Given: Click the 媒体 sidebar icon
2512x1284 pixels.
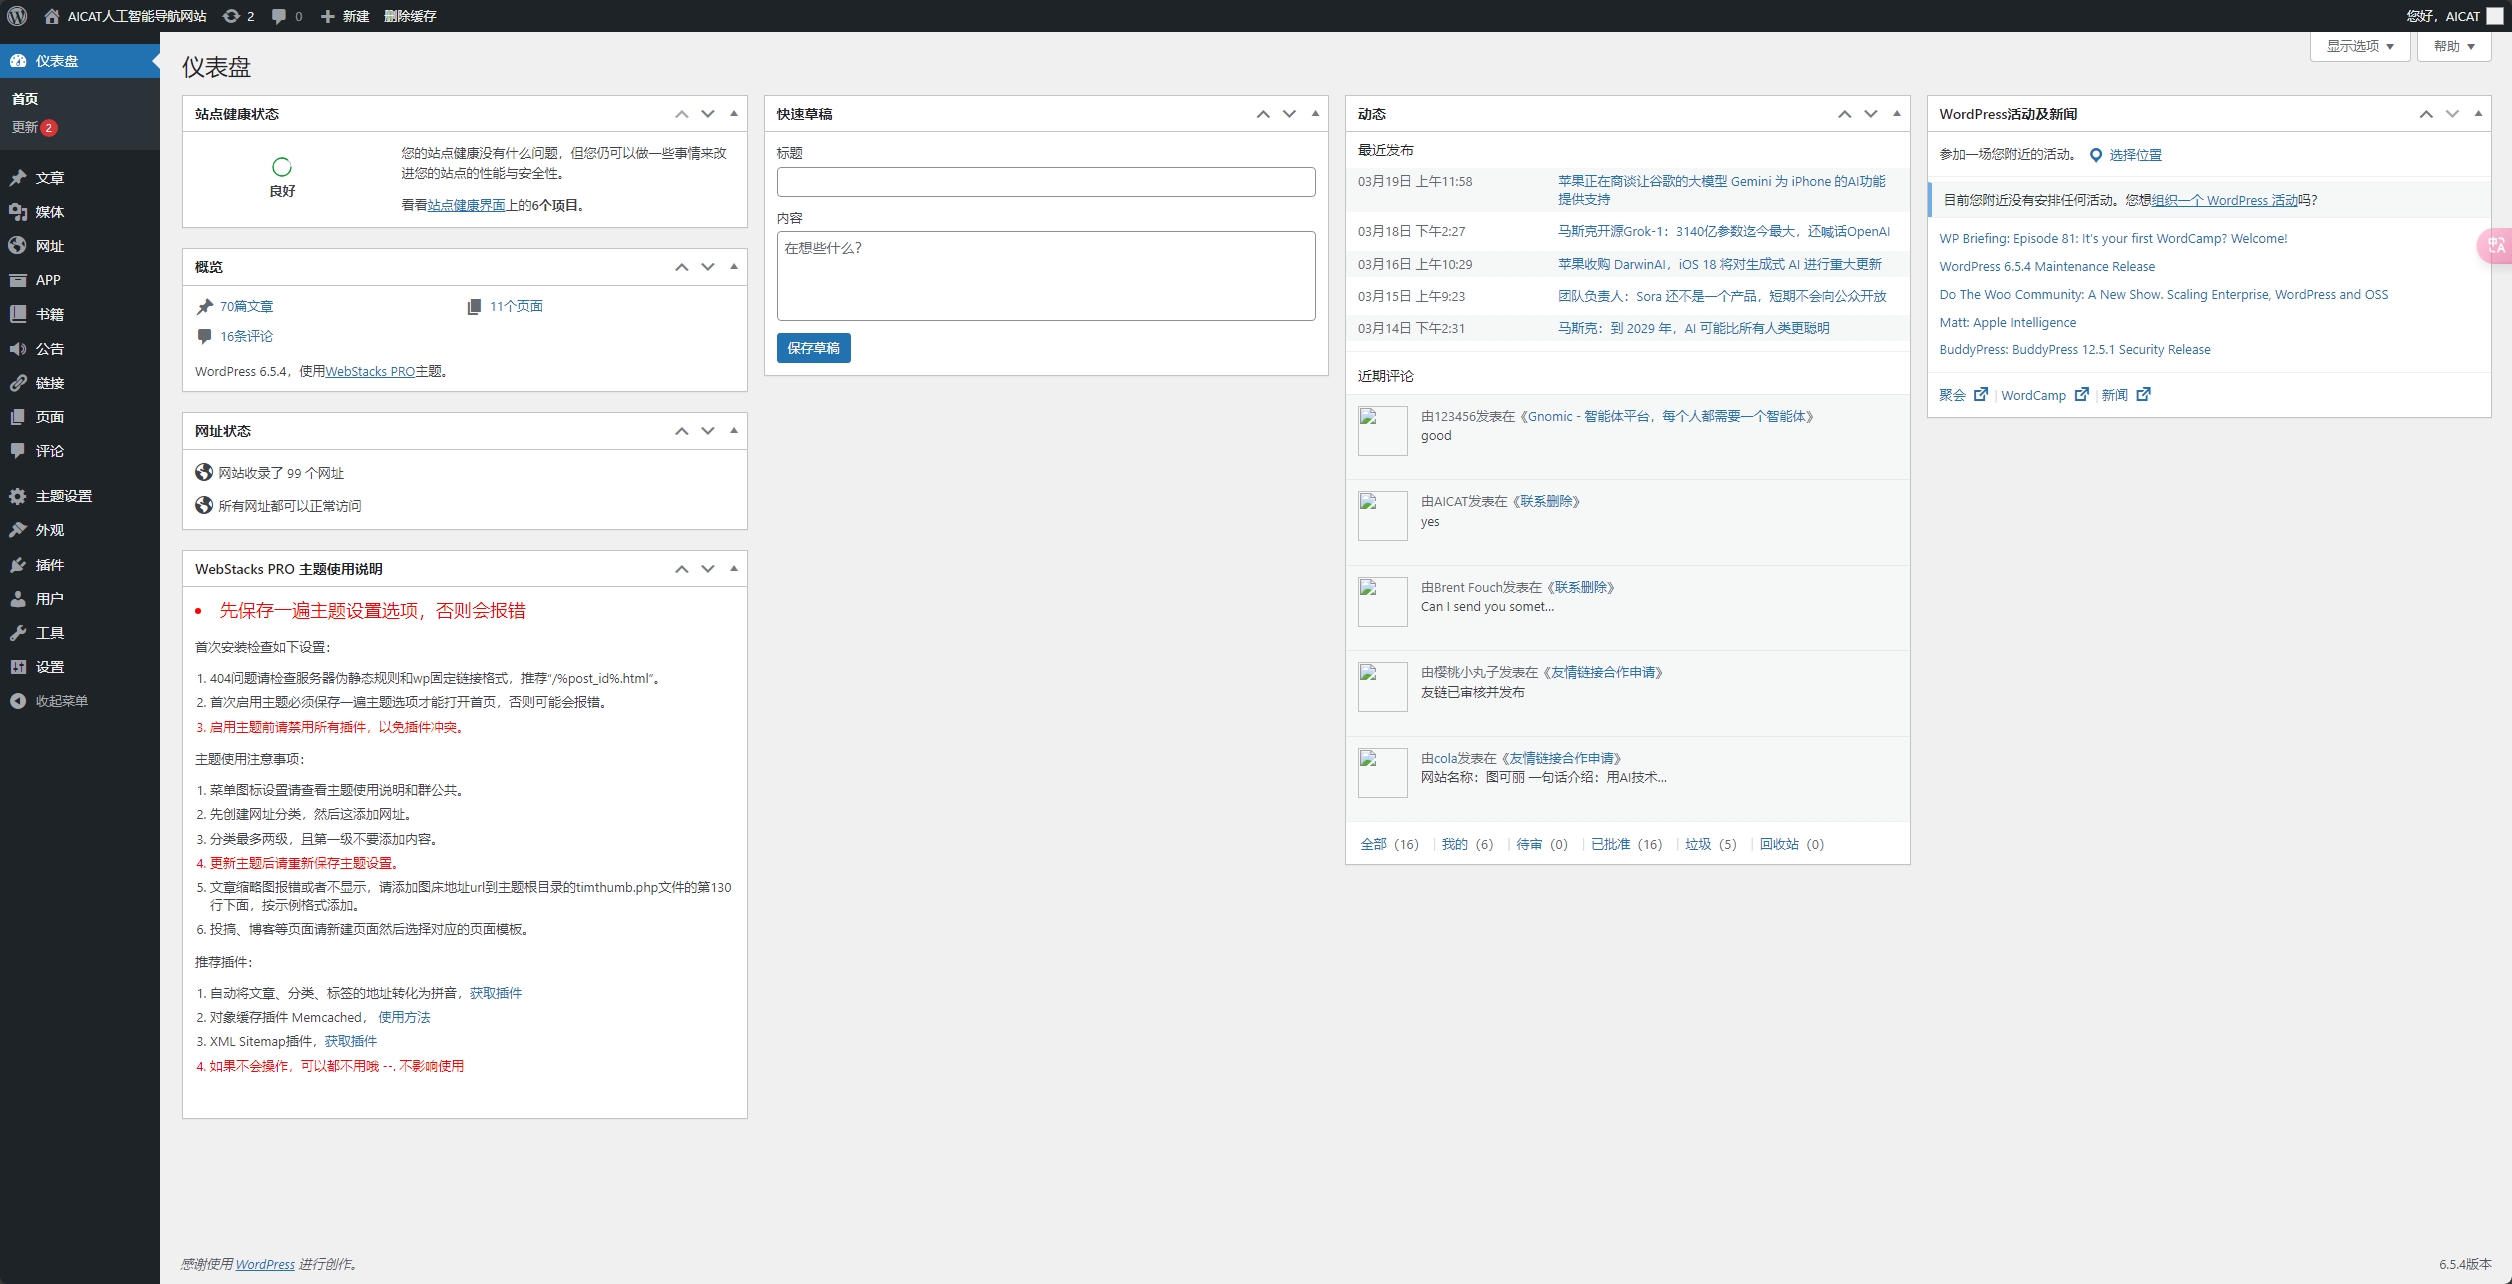Looking at the screenshot, I should click(x=18, y=212).
